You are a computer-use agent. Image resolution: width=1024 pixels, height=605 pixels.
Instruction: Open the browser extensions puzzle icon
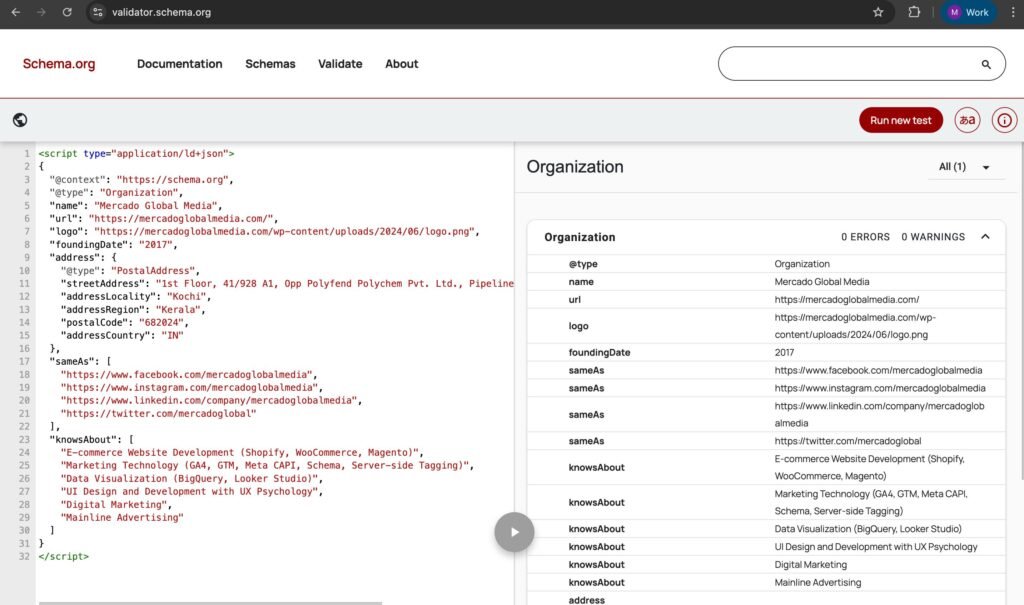pyautogui.click(x=914, y=12)
